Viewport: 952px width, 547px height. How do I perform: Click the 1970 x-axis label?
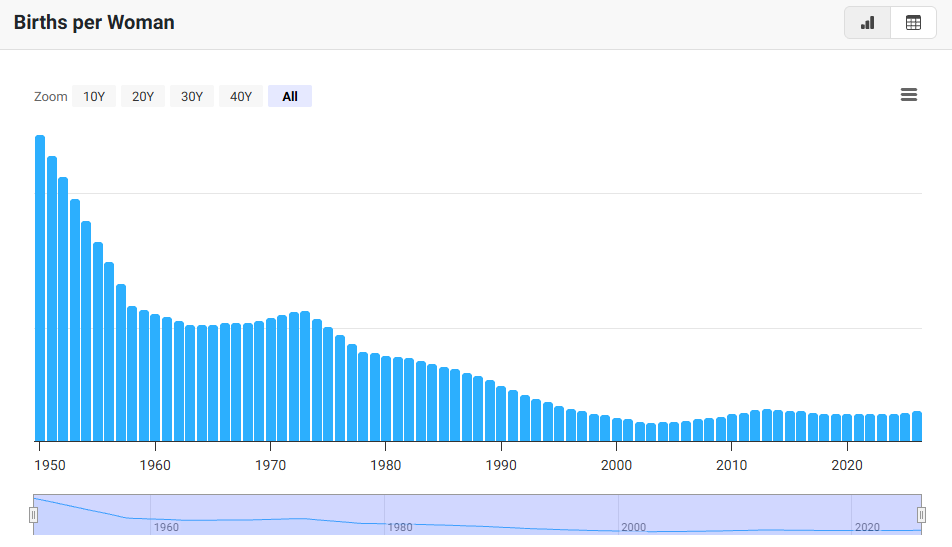tap(270, 466)
